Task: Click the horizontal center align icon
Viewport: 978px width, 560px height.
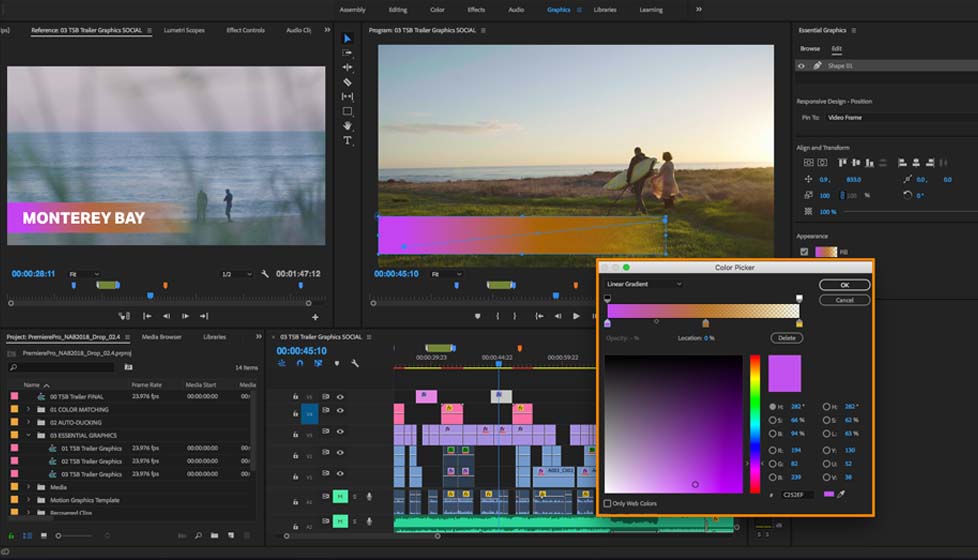Action: [x=916, y=163]
